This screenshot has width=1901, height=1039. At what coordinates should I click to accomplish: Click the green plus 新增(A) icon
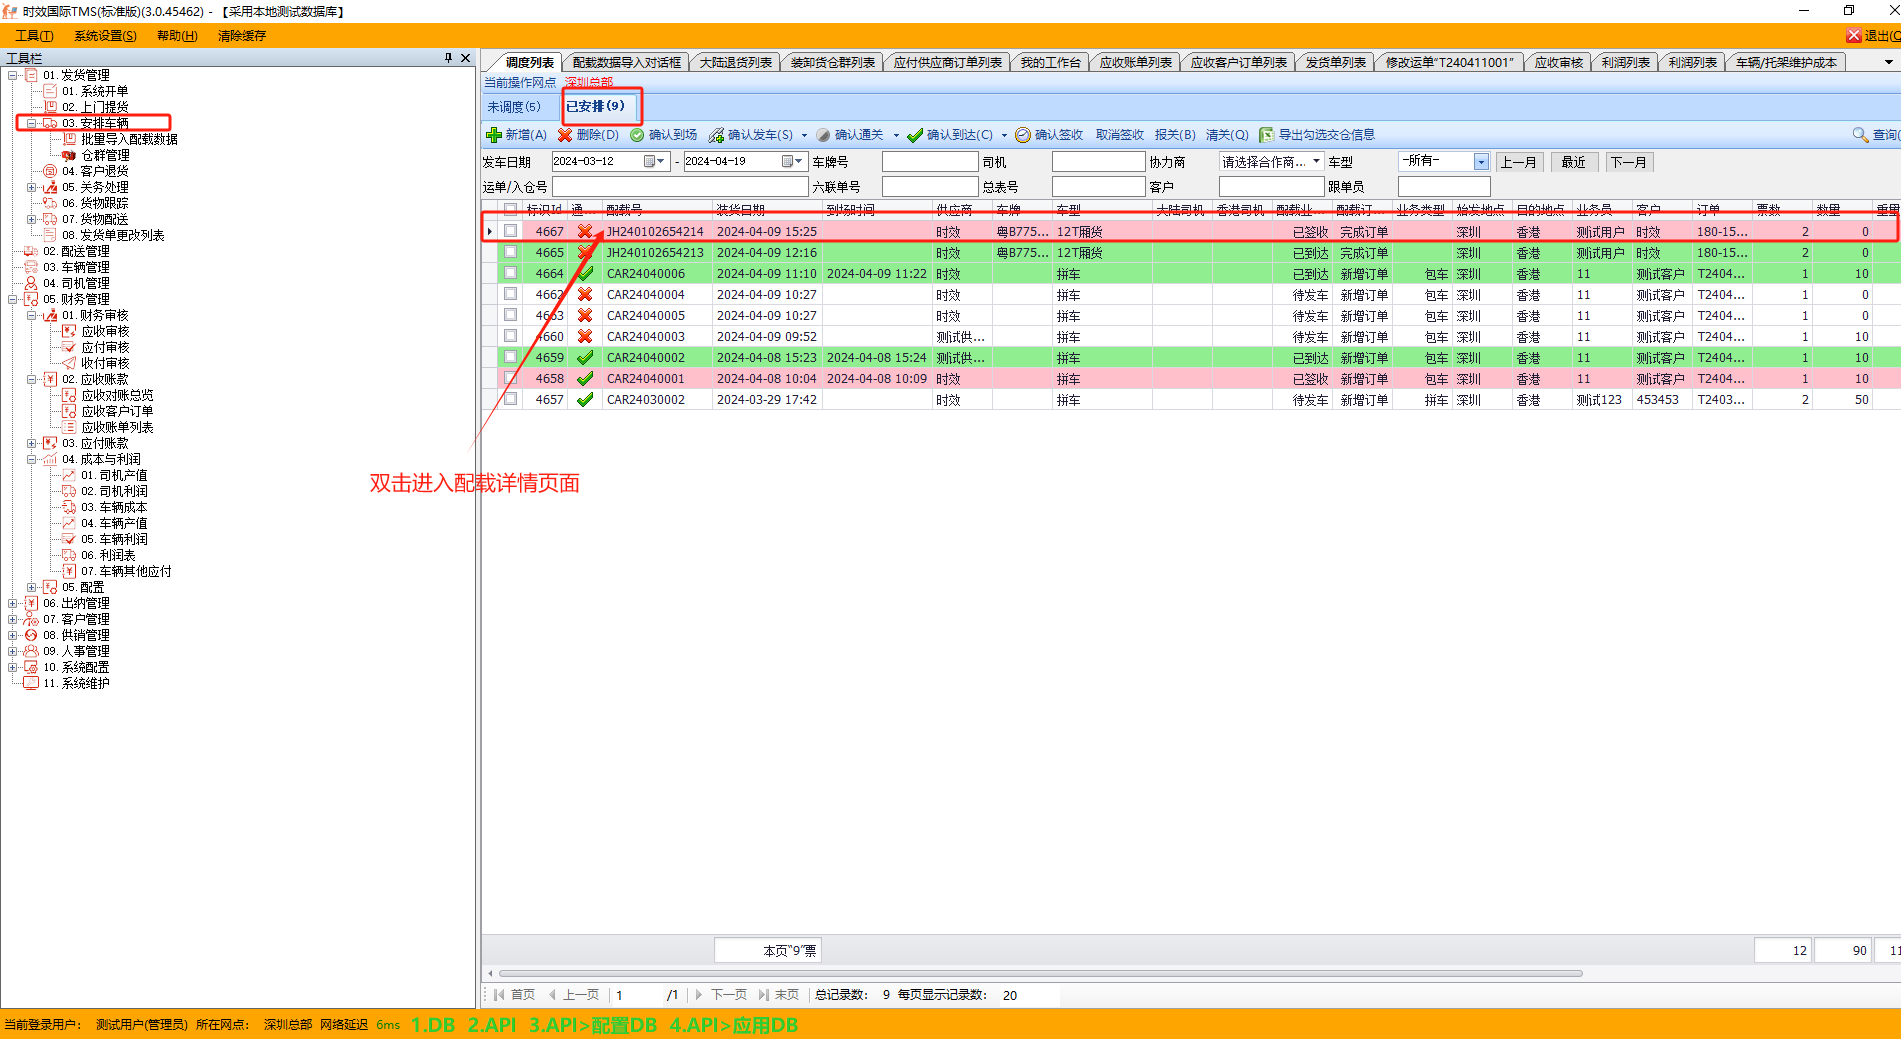(493, 135)
